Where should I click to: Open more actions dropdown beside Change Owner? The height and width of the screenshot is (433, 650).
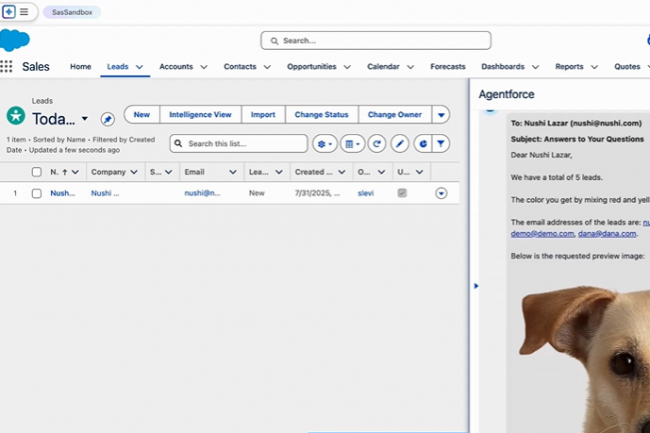click(442, 115)
